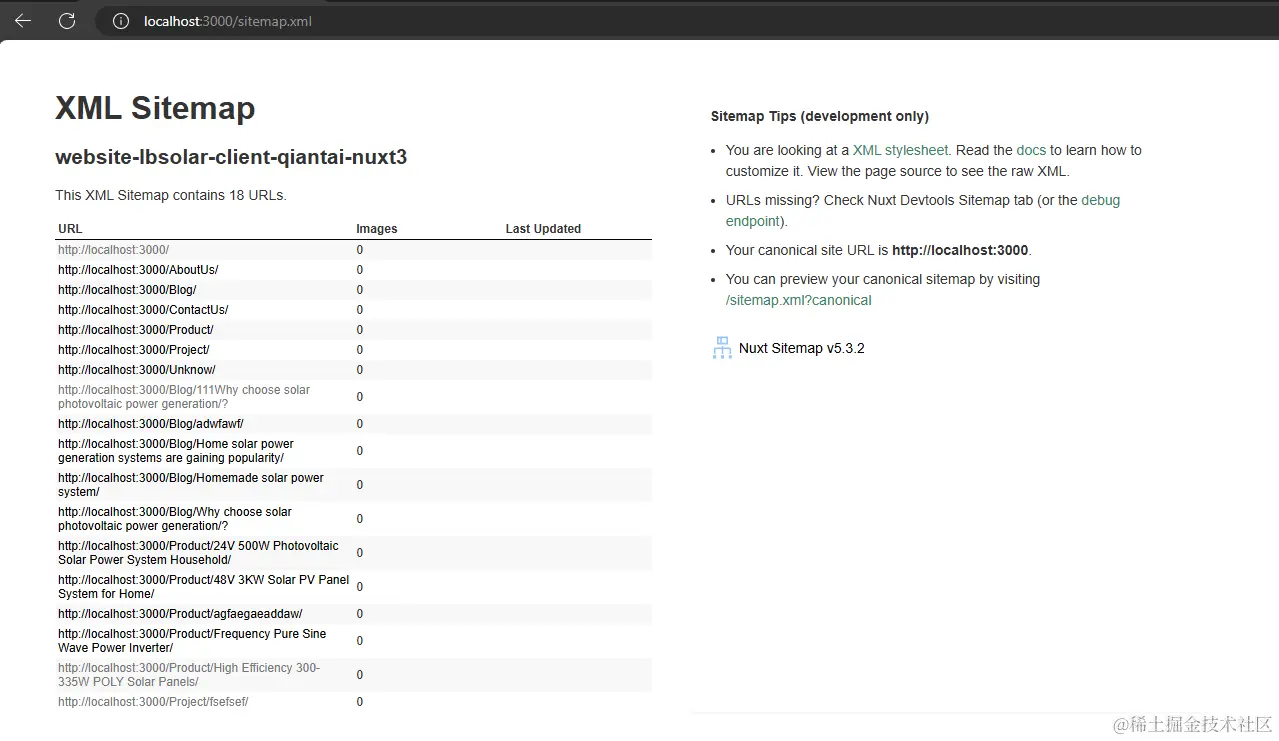Click the Nuxt Sitemap v5.3.2 text
1279x741 pixels.
(801, 348)
